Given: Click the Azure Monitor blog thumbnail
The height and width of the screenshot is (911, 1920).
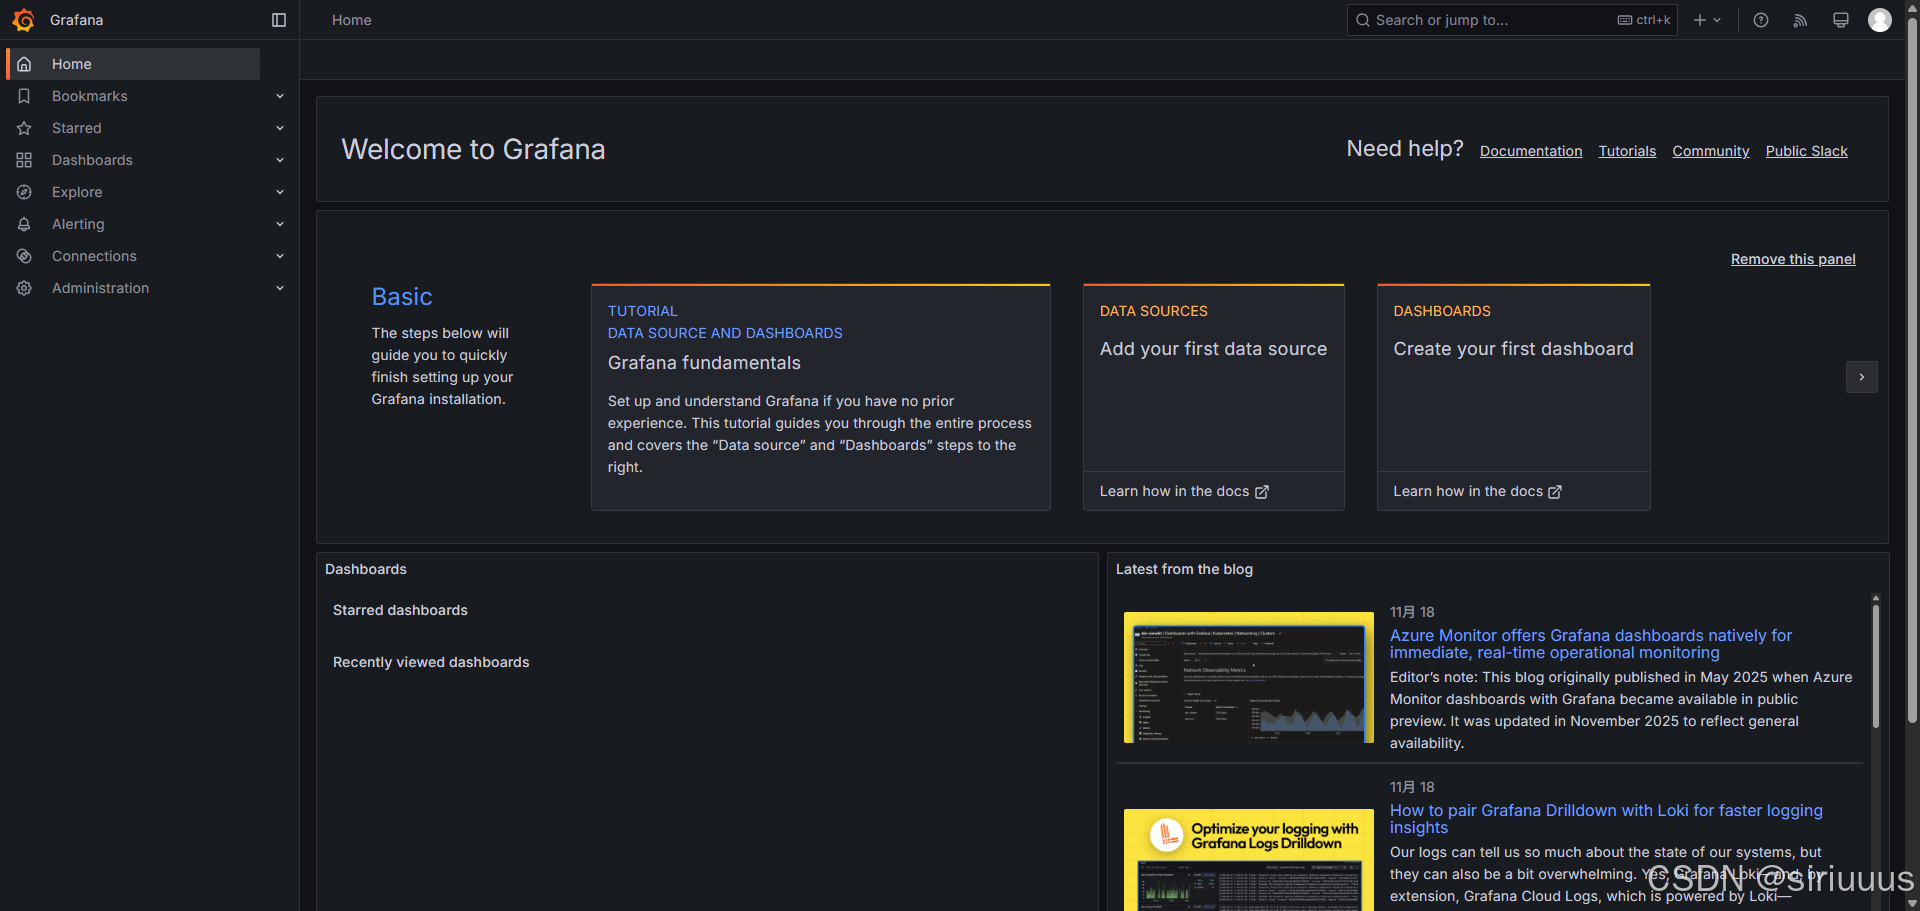Looking at the screenshot, I should (x=1249, y=677).
